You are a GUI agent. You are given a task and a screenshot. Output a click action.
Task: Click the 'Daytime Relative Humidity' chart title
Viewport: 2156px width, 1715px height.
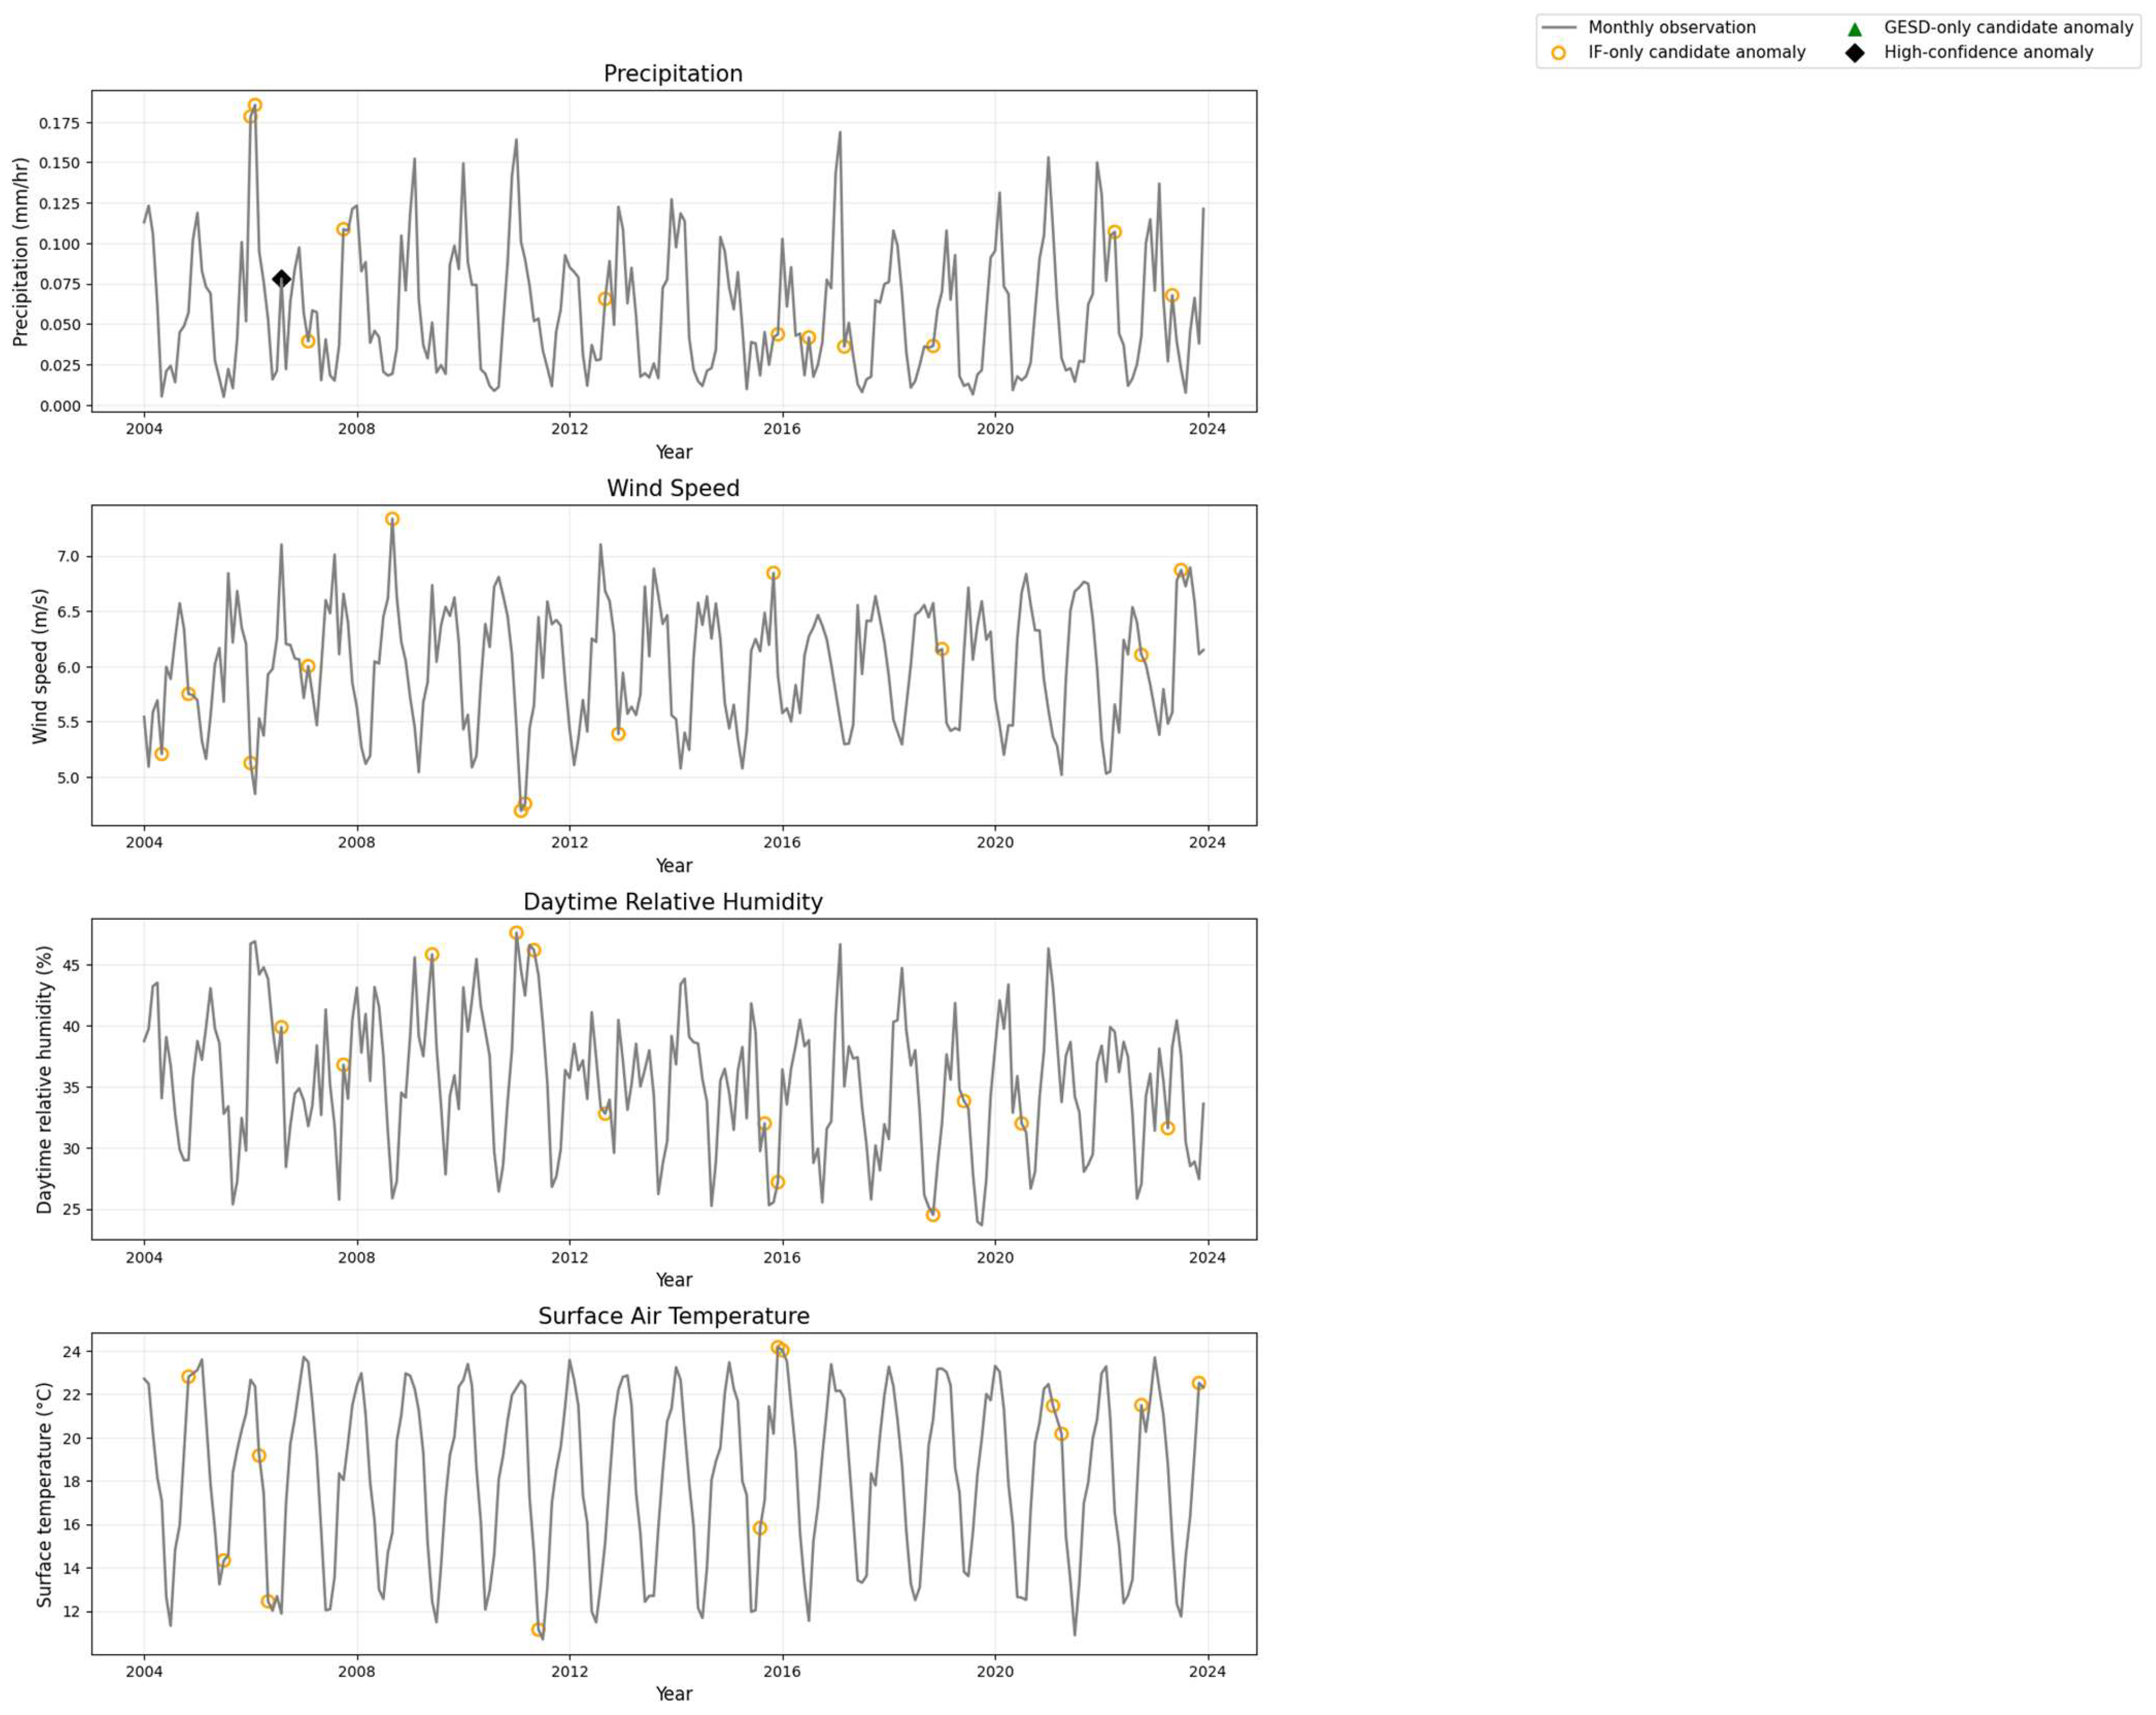click(673, 902)
